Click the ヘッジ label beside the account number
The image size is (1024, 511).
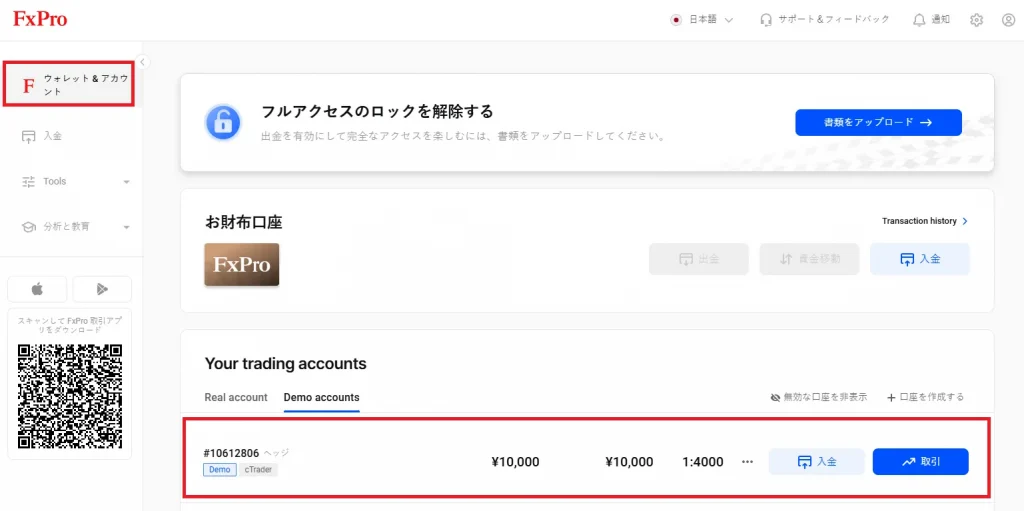[x=276, y=453]
